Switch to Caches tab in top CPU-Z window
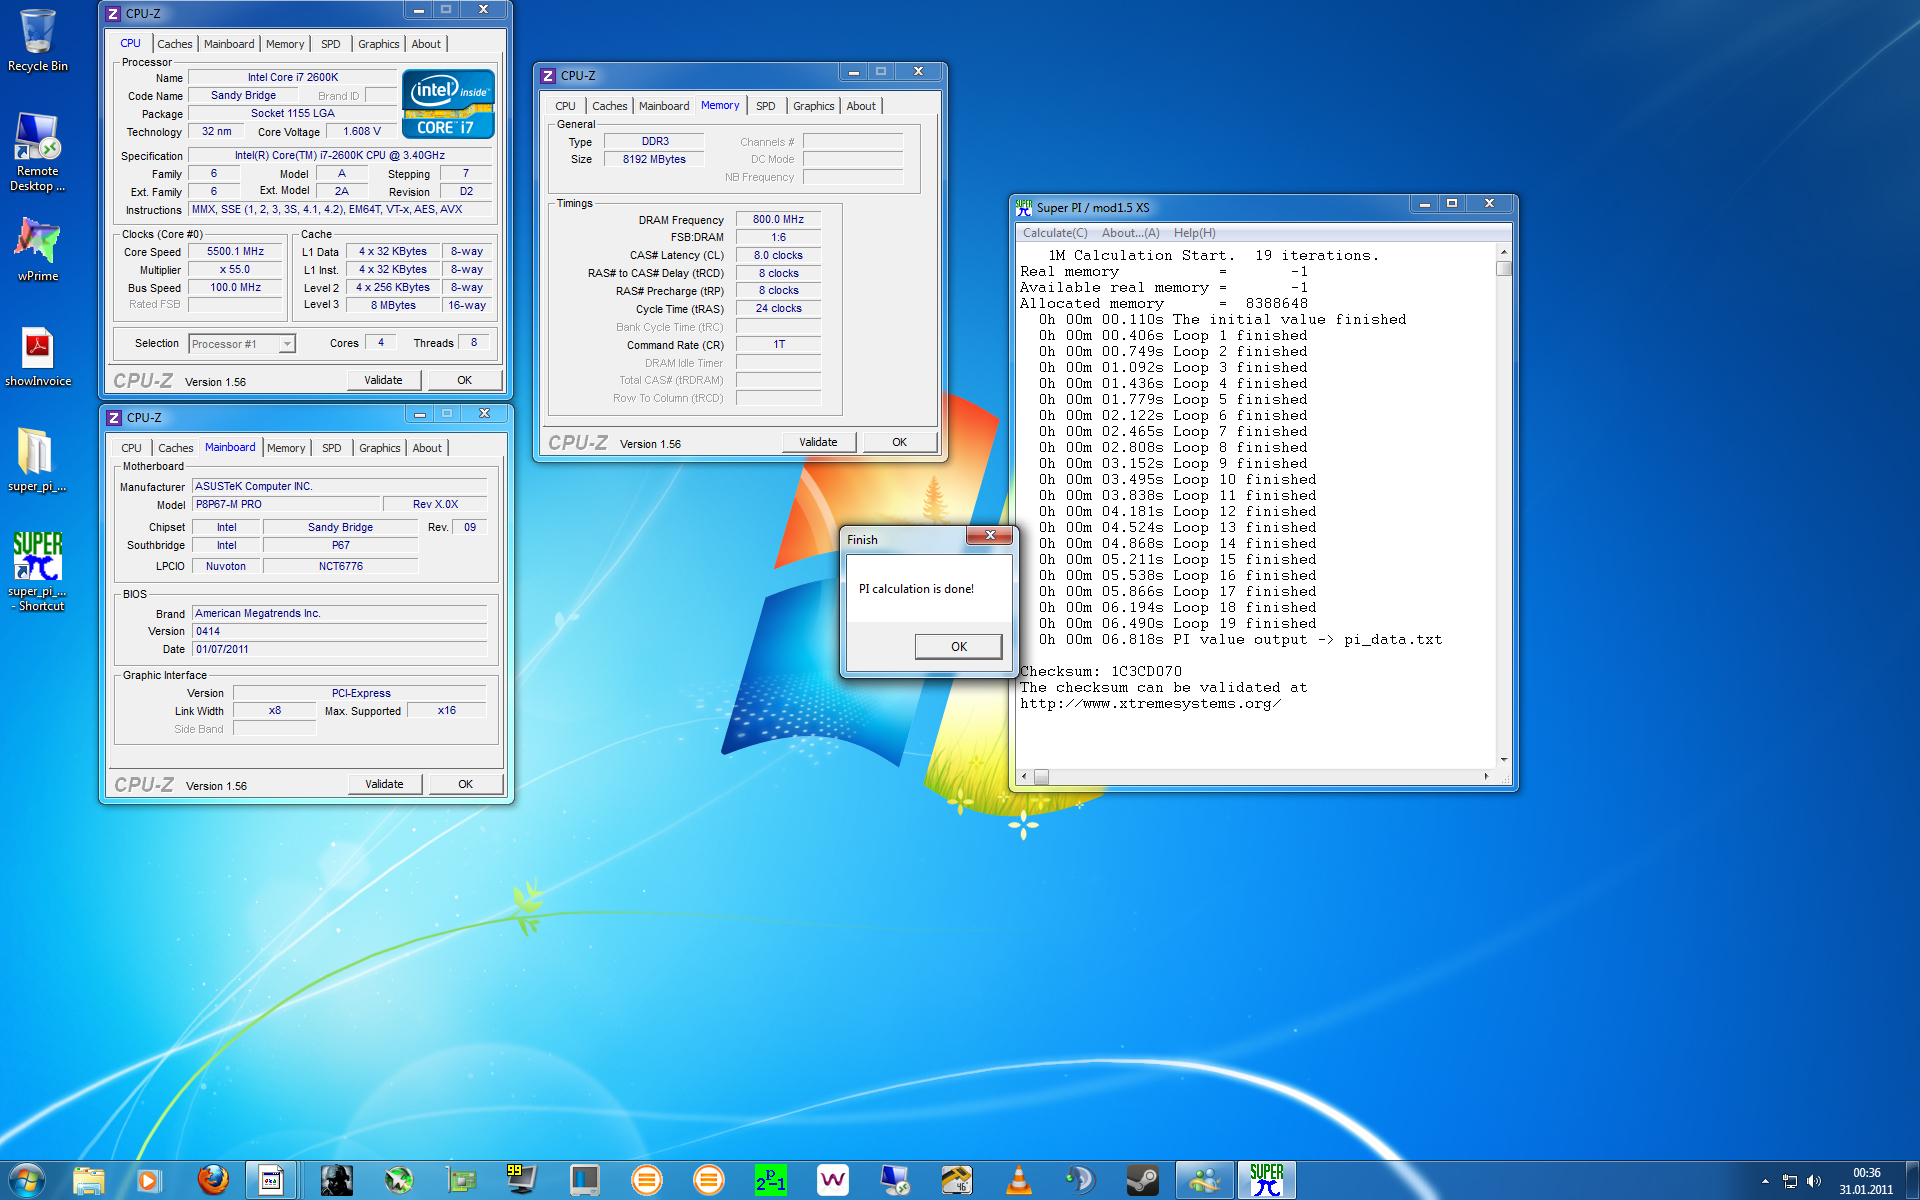The height and width of the screenshot is (1200, 1920). tap(174, 44)
